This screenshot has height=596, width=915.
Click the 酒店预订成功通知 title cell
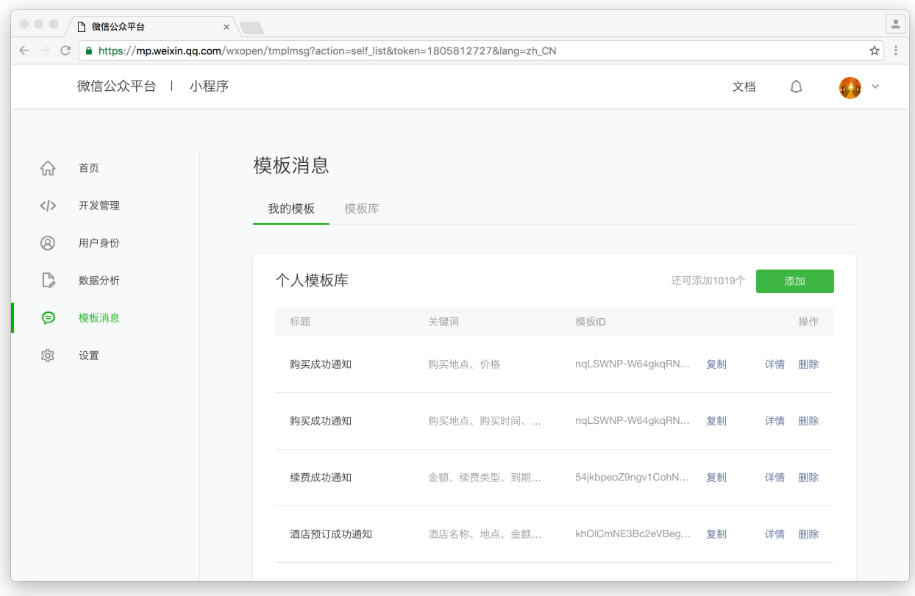331,534
